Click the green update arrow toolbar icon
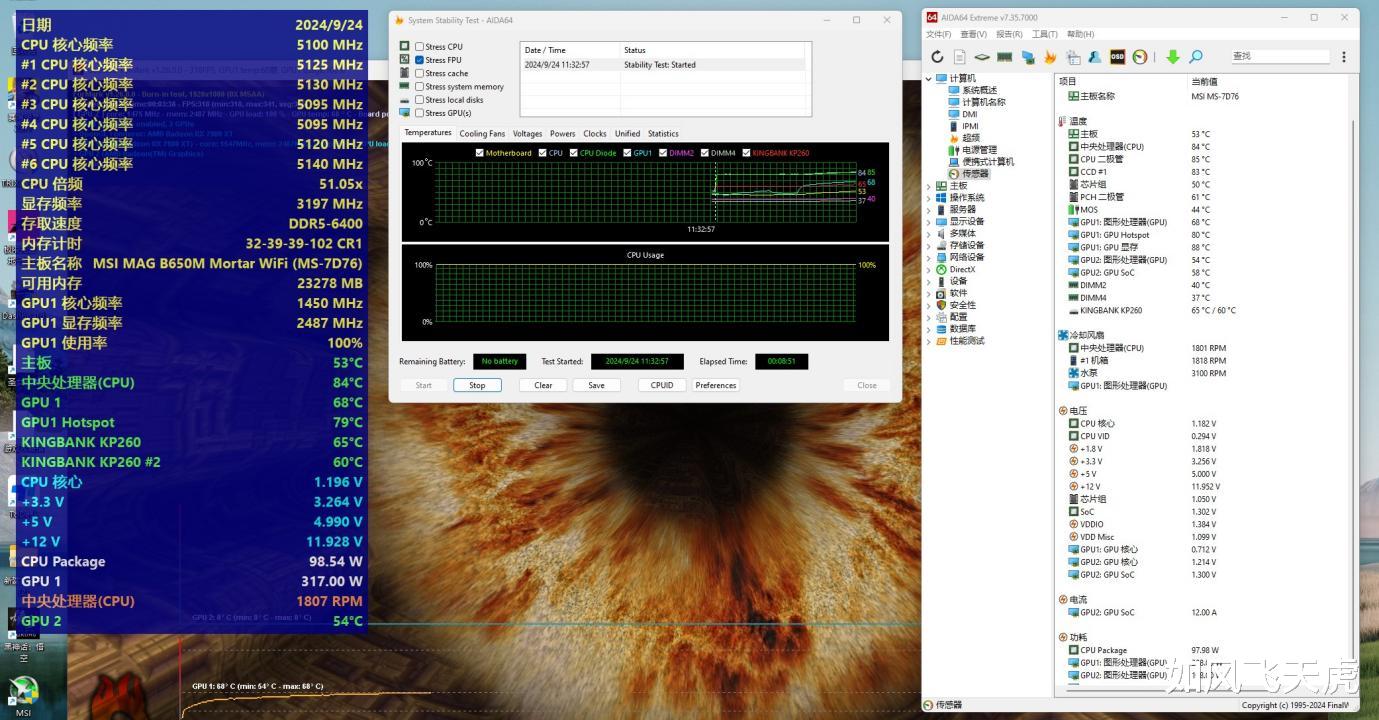 pyautogui.click(x=1173, y=57)
